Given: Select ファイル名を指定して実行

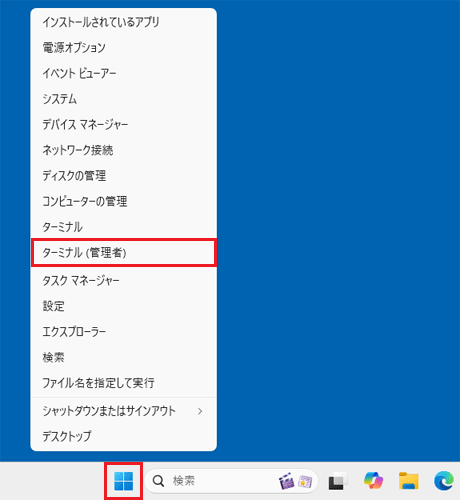Looking at the screenshot, I should [x=124, y=383].
